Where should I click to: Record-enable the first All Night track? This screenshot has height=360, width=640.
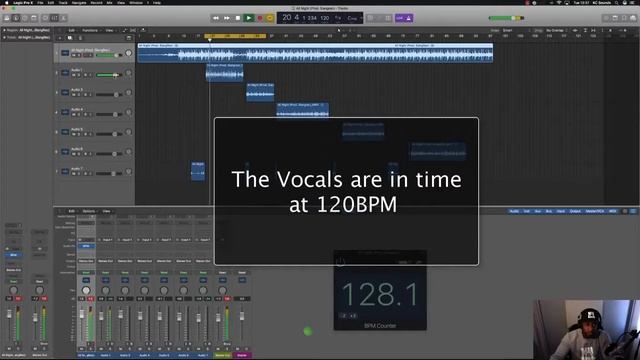(x=85, y=55)
